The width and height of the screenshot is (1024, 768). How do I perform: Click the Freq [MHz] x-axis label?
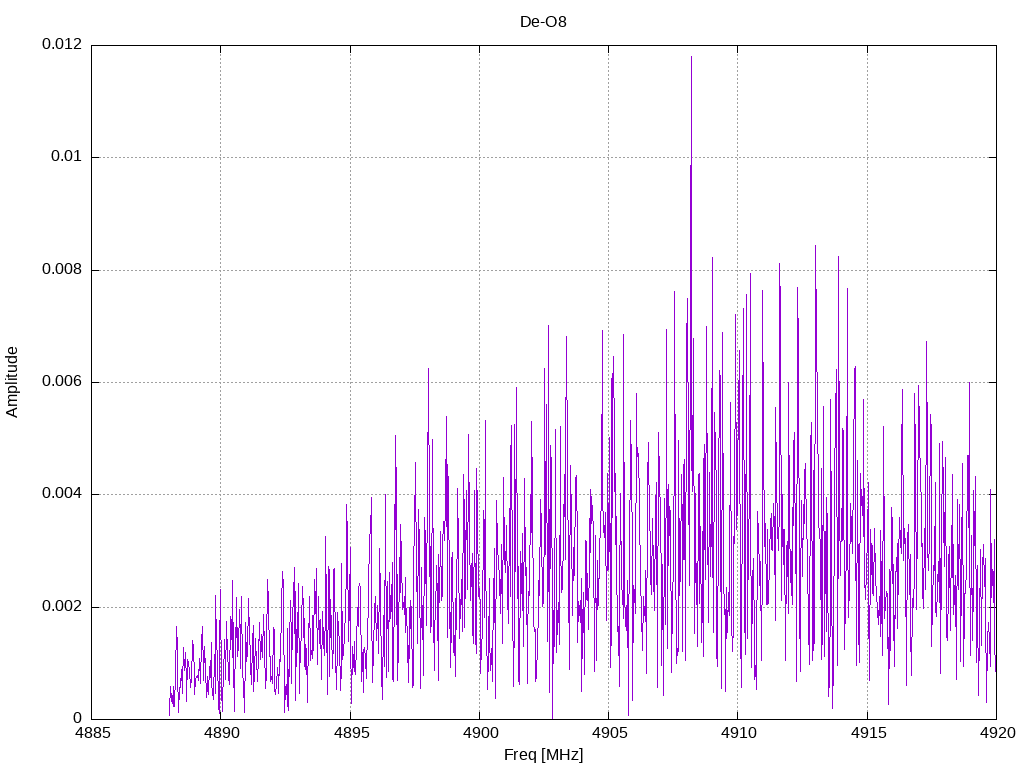pos(543,755)
